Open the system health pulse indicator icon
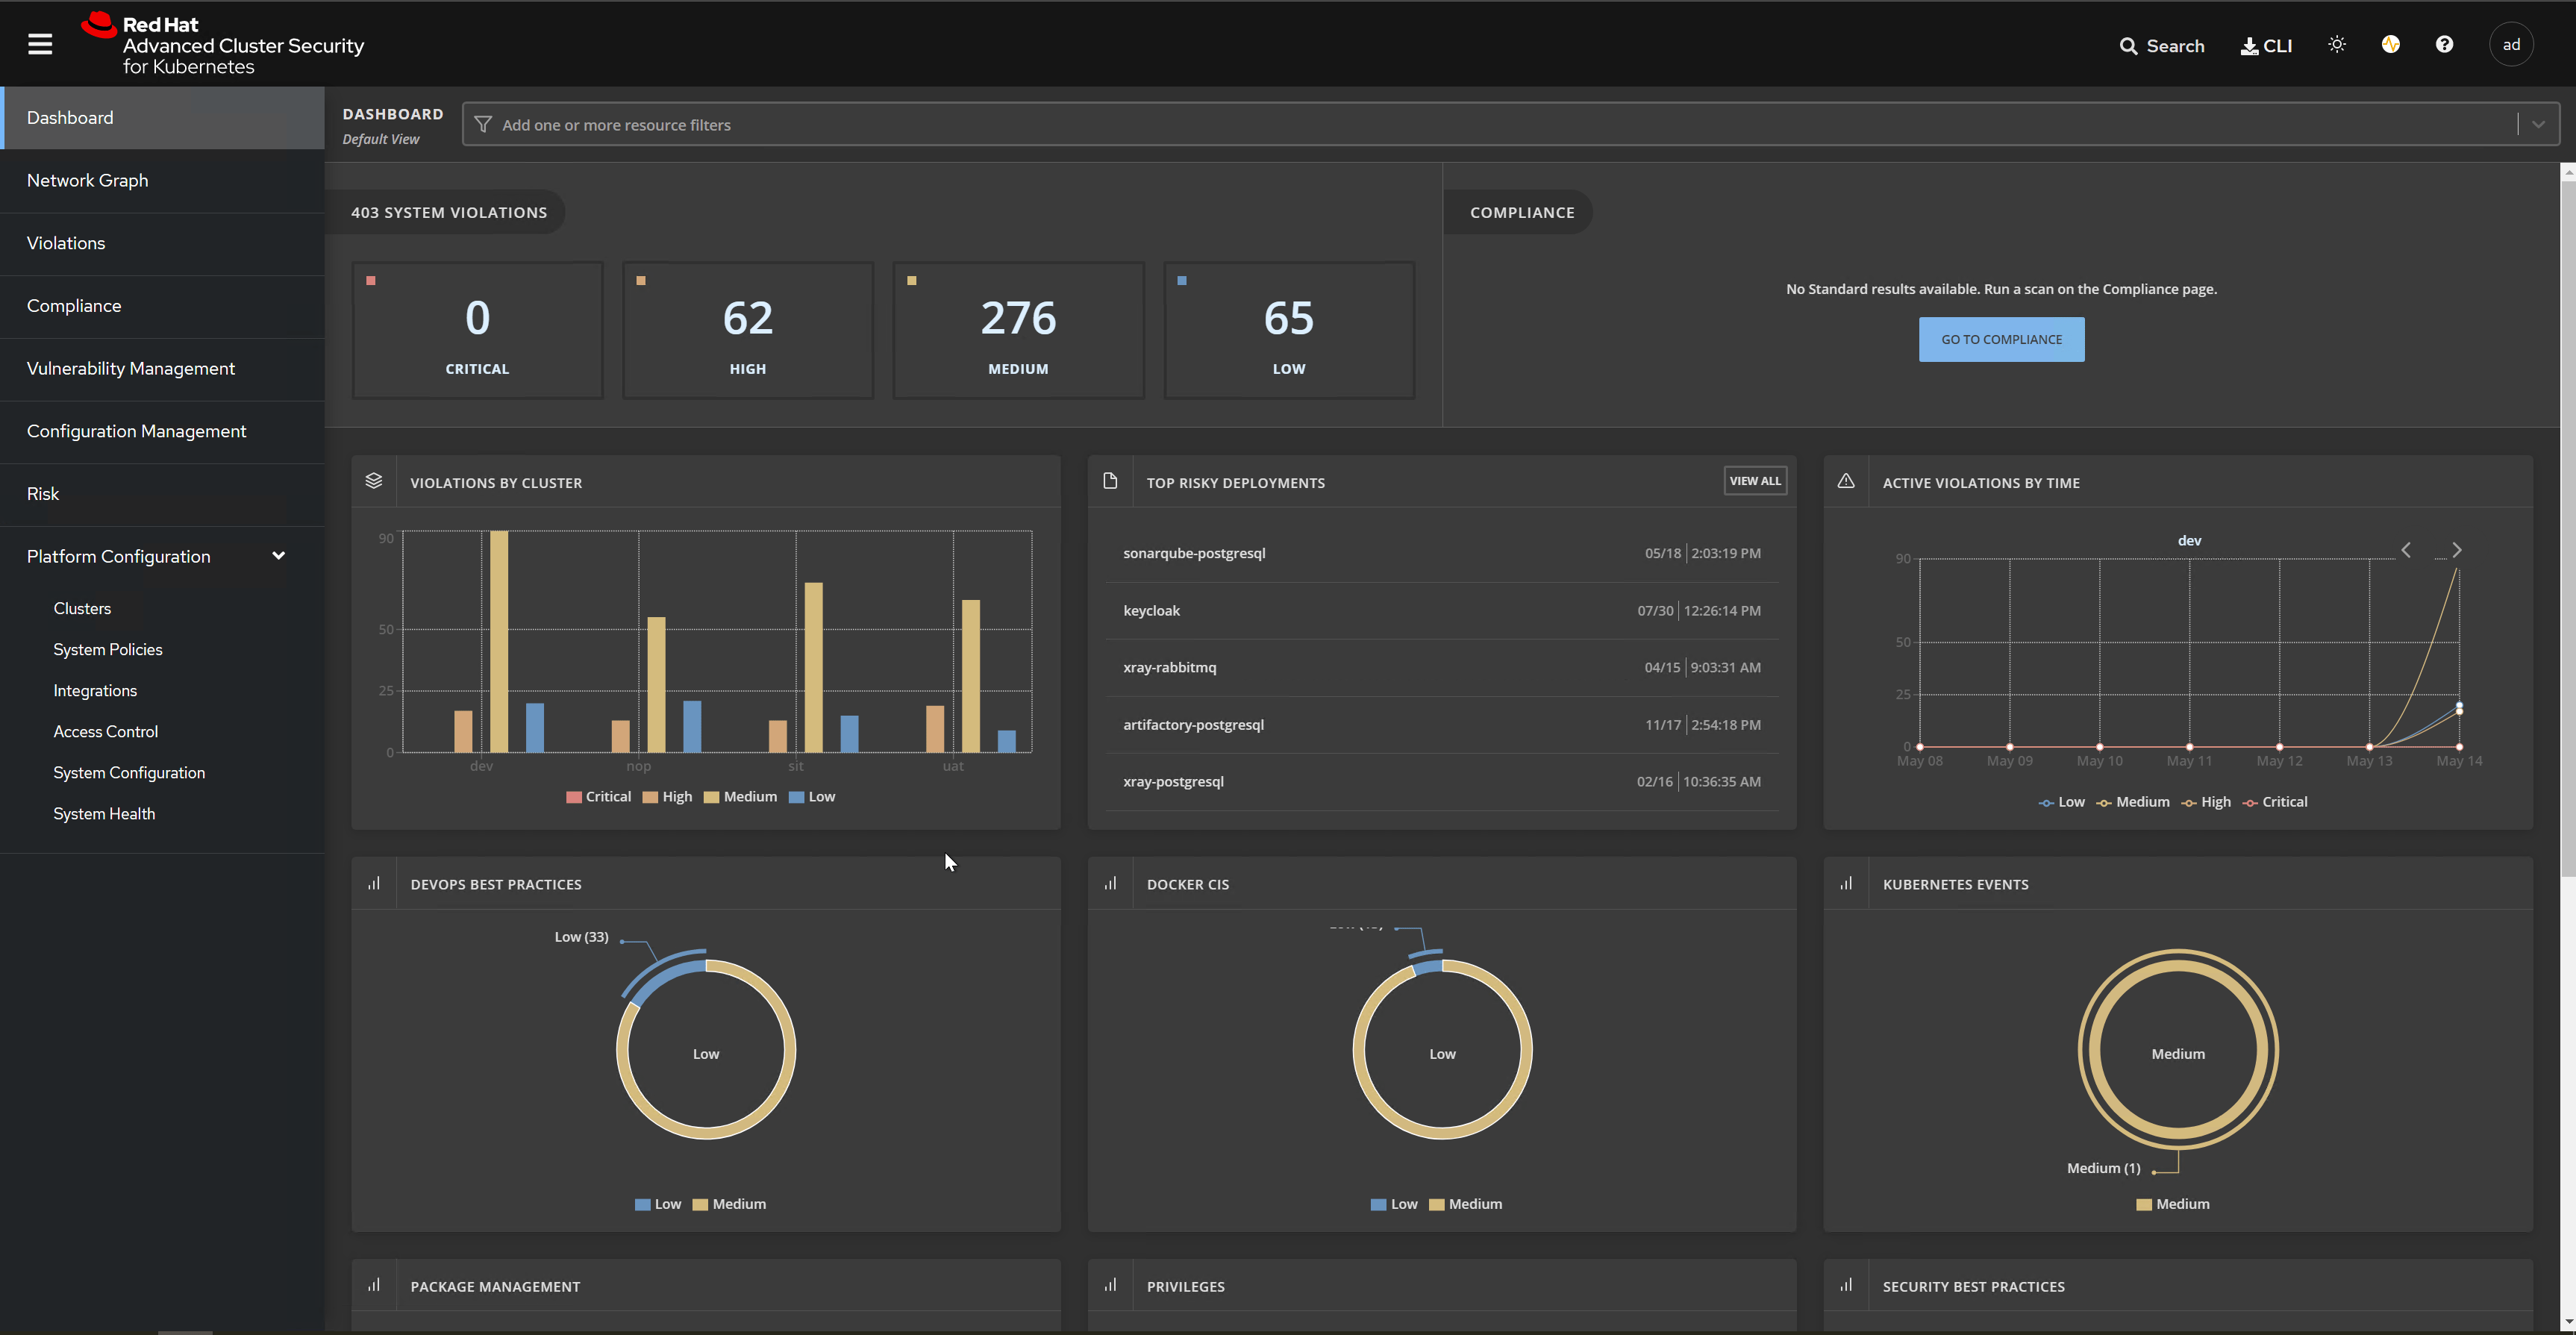Screen dimensions: 2576x1335 pos(2390,44)
